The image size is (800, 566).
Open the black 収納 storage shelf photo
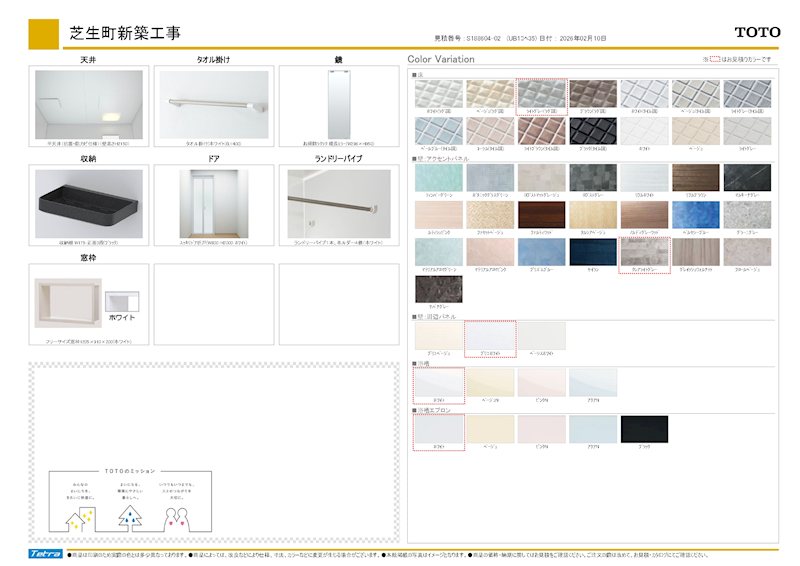click(88, 202)
